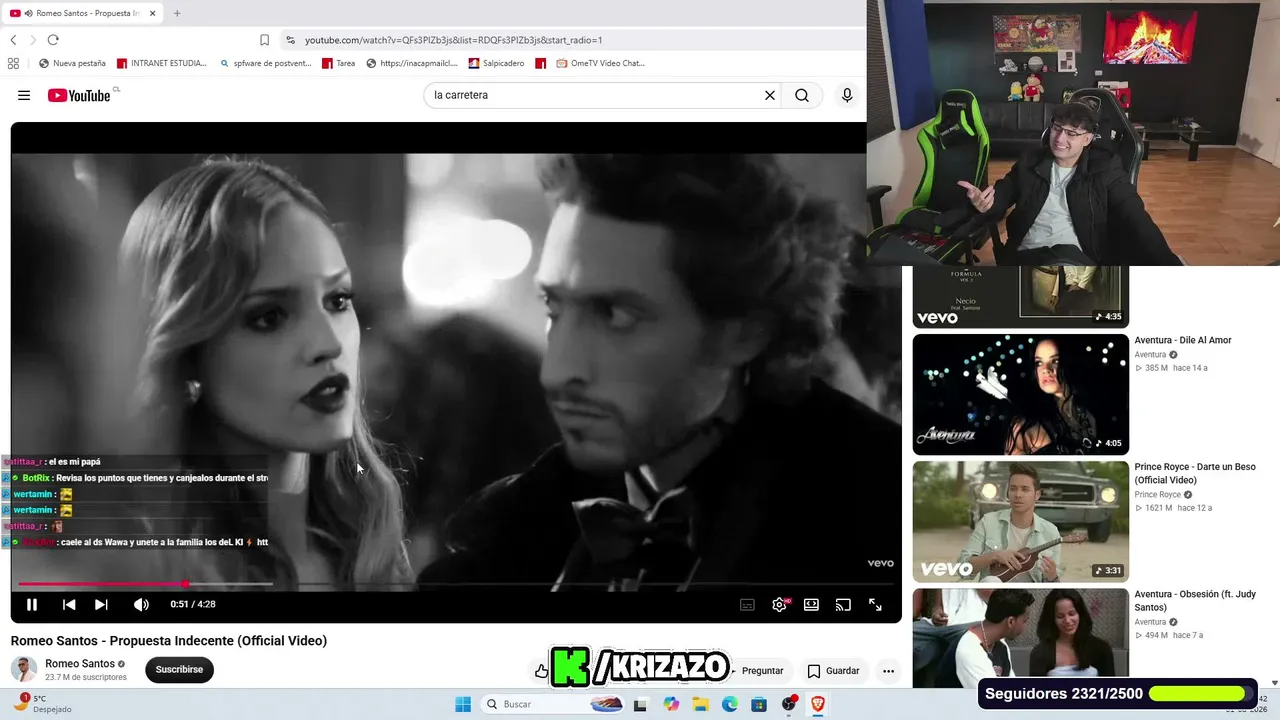Like the video with thumbs up
The image size is (1280, 720).
[x=541, y=671]
